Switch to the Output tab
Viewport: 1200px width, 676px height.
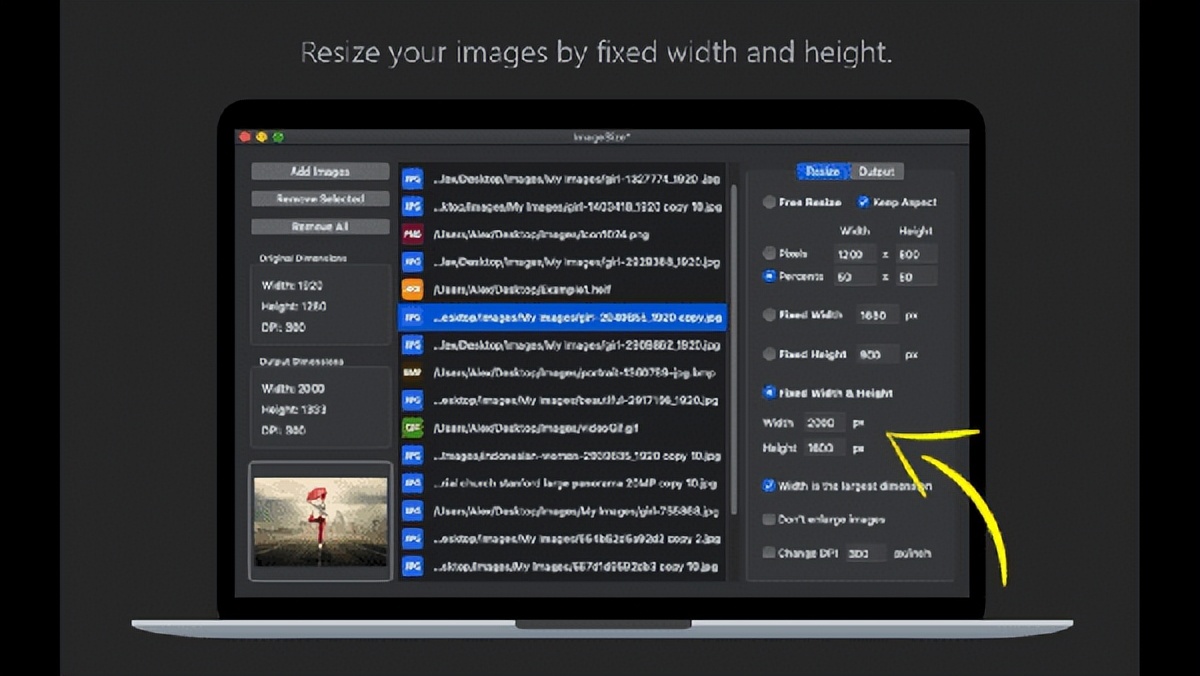click(877, 172)
